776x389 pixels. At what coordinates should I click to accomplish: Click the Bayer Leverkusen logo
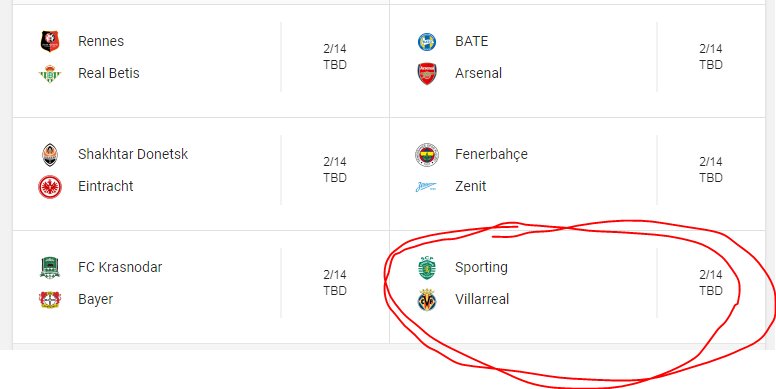click(49, 299)
